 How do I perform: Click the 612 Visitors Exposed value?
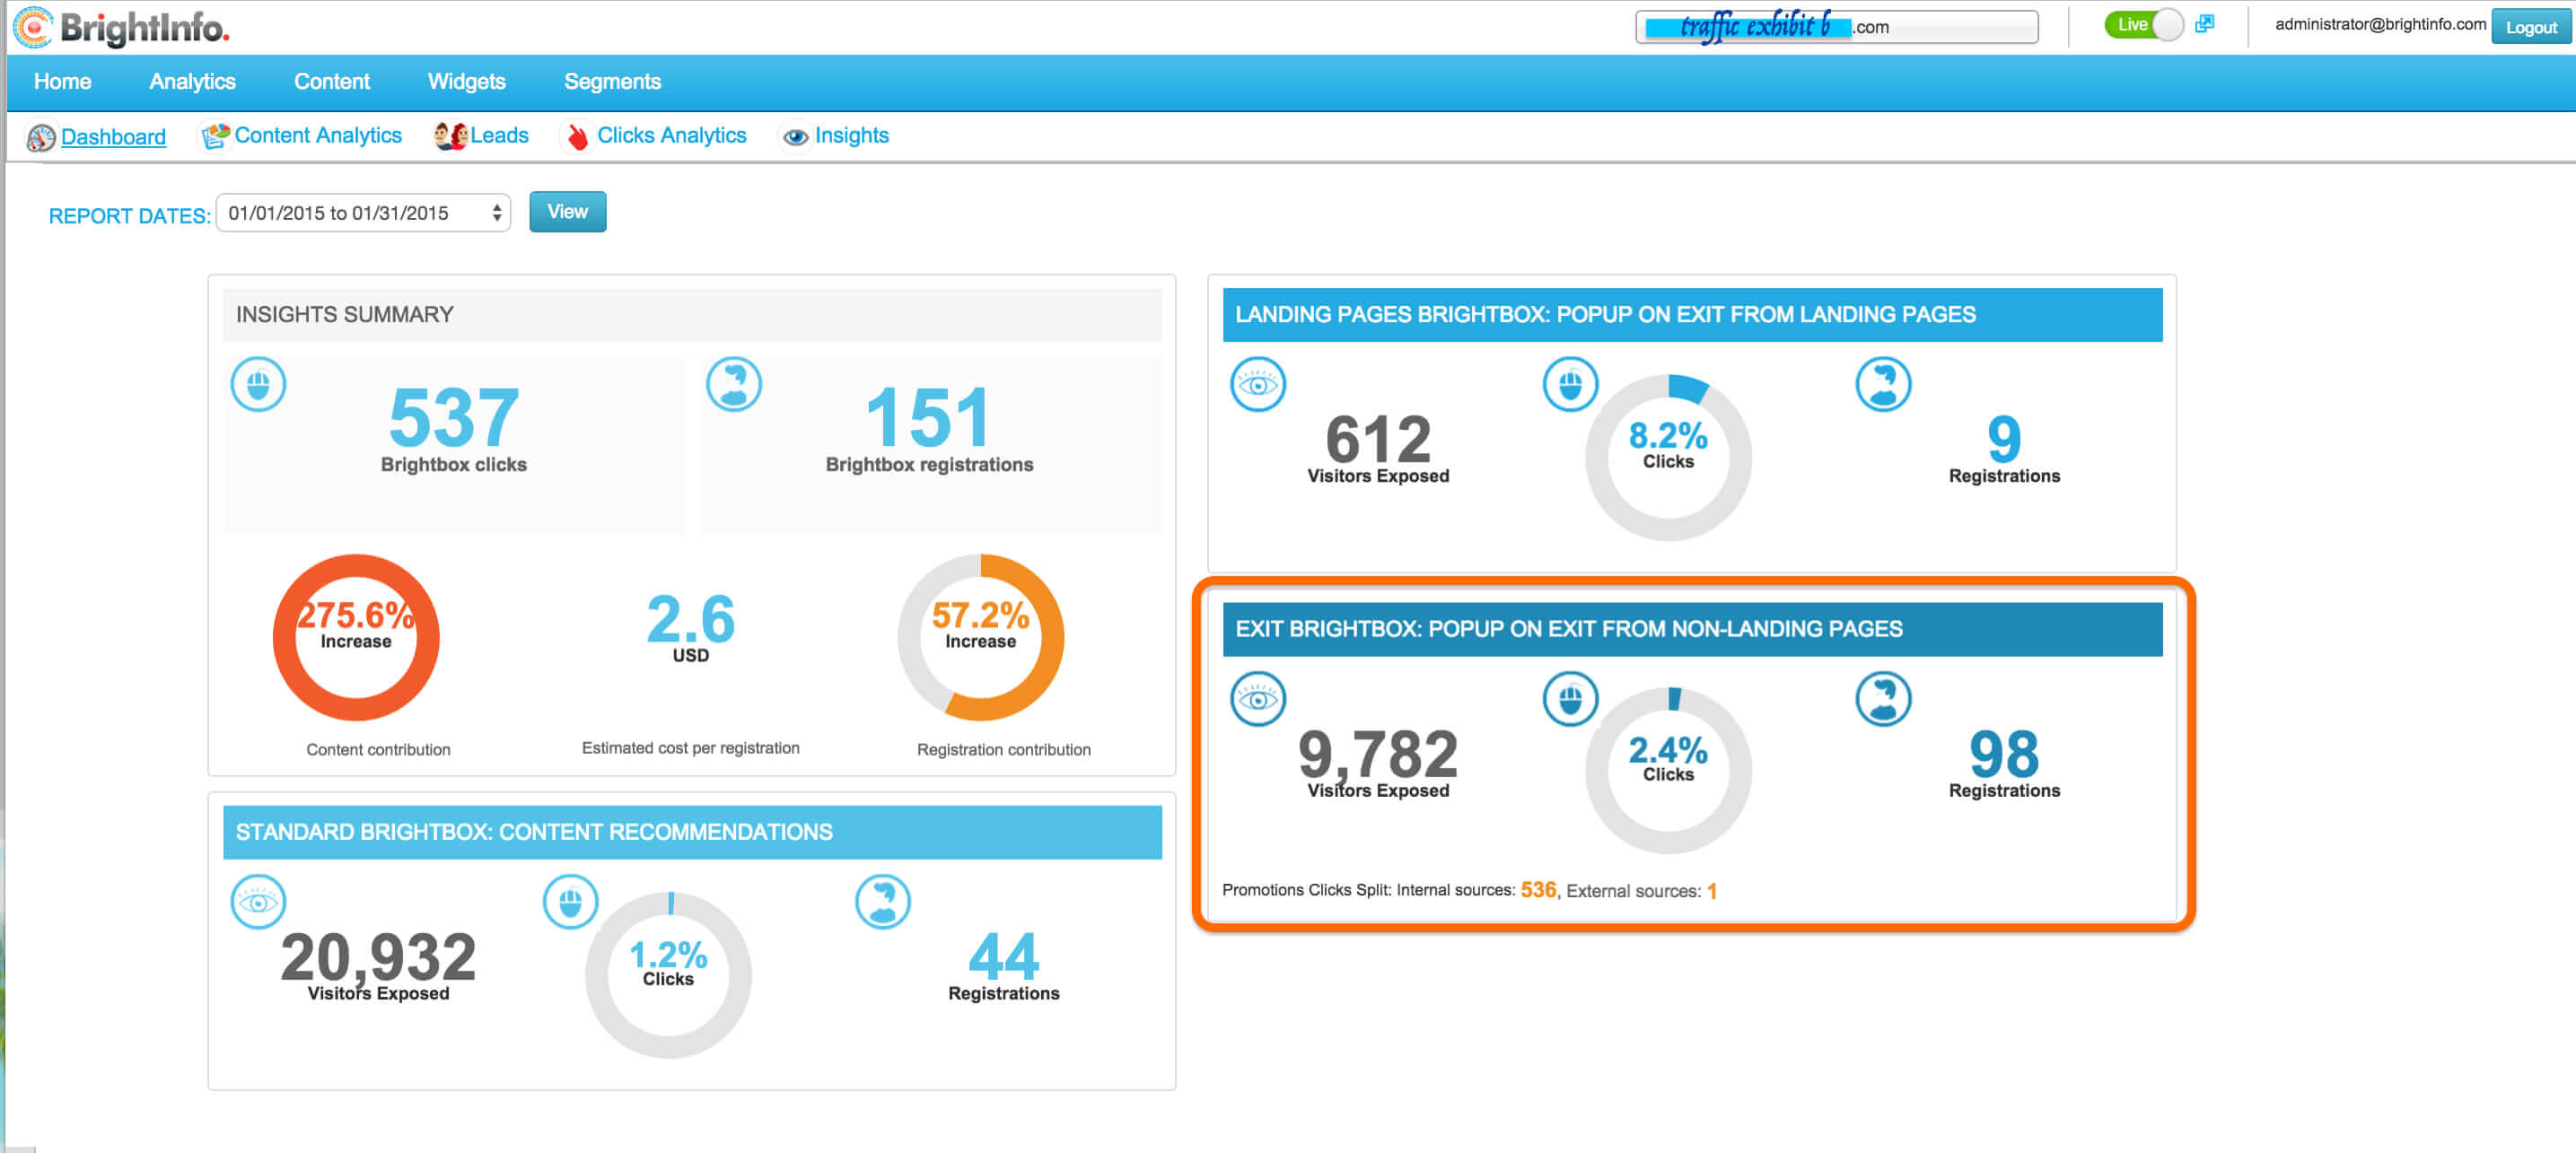pos(1378,439)
